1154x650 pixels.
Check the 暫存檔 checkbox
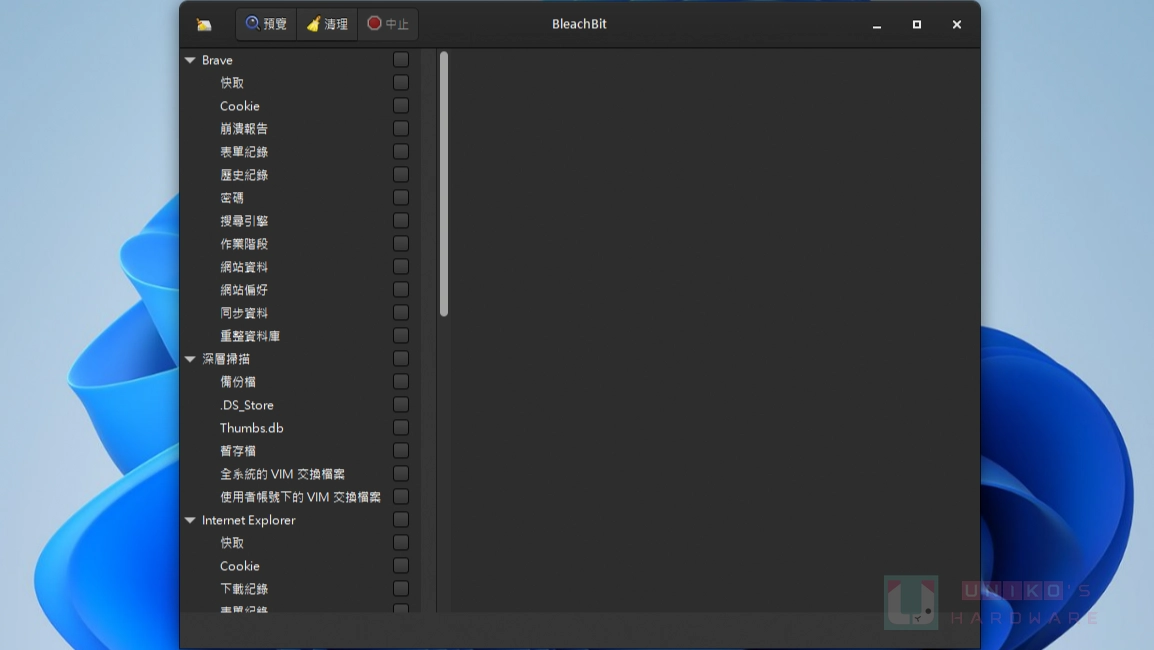coord(401,451)
